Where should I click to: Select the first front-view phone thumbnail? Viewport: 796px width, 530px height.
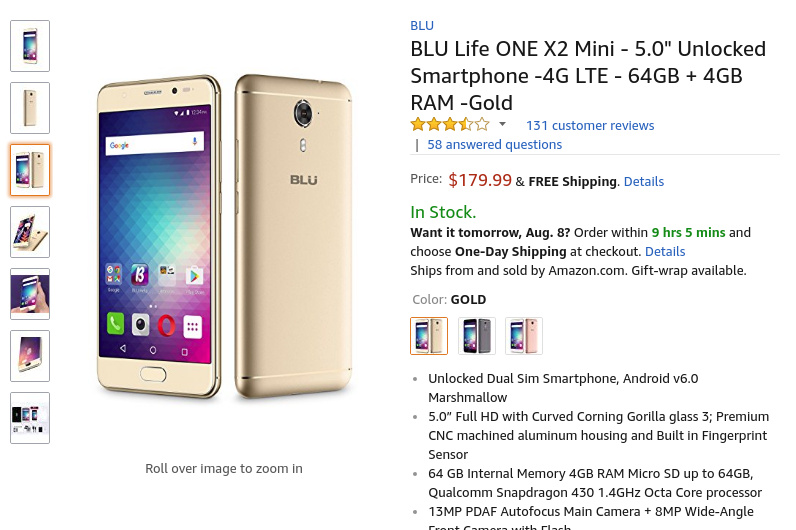(30, 46)
